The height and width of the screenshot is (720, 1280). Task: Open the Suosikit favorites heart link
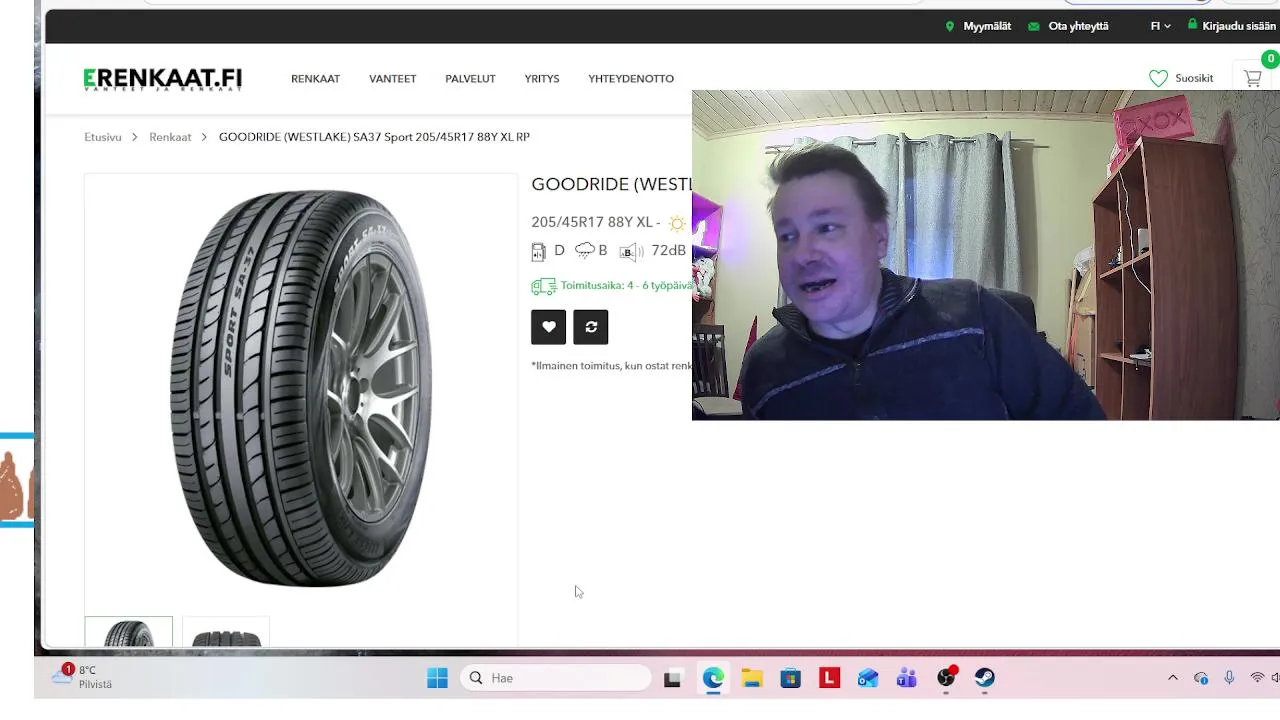click(x=1181, y=78)
